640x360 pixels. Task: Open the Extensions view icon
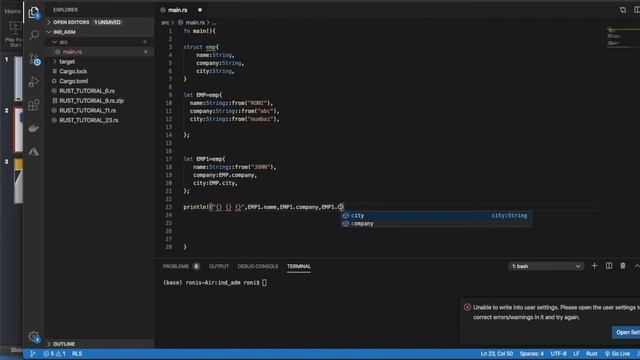34,105
